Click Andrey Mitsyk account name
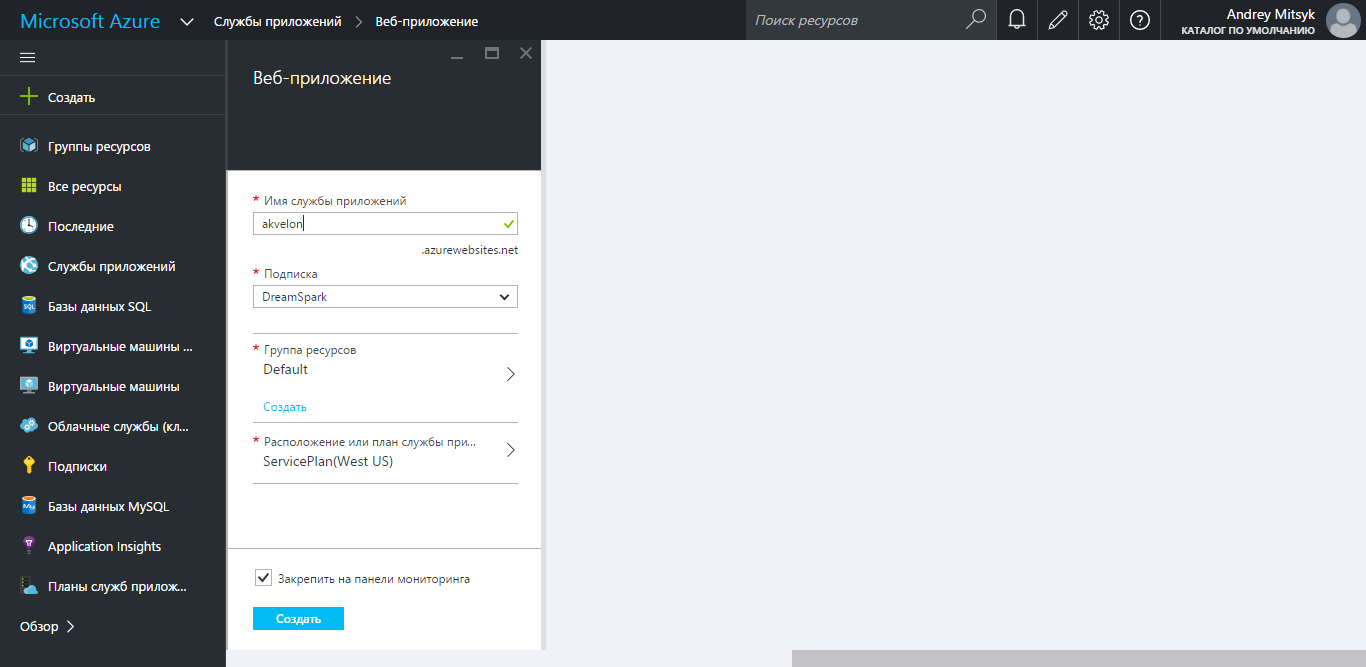 pos(1270,14)
